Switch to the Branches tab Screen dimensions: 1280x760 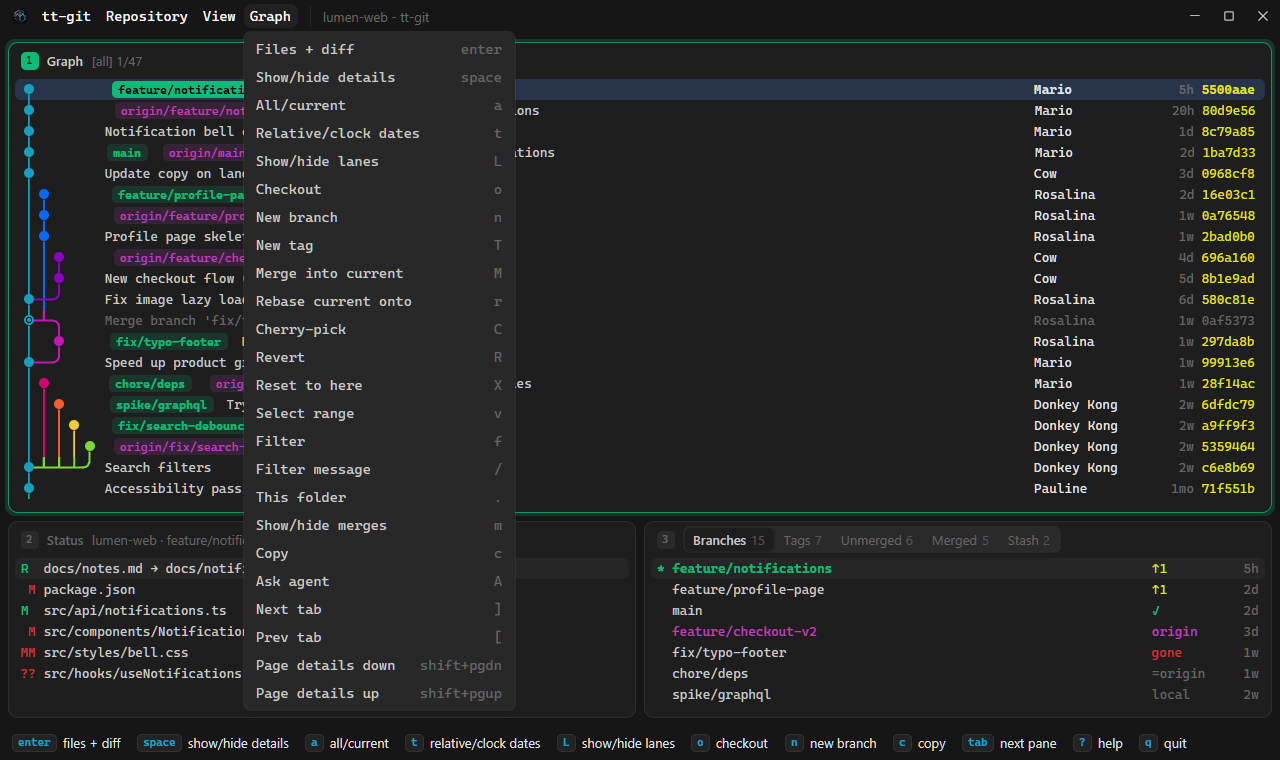728,540
